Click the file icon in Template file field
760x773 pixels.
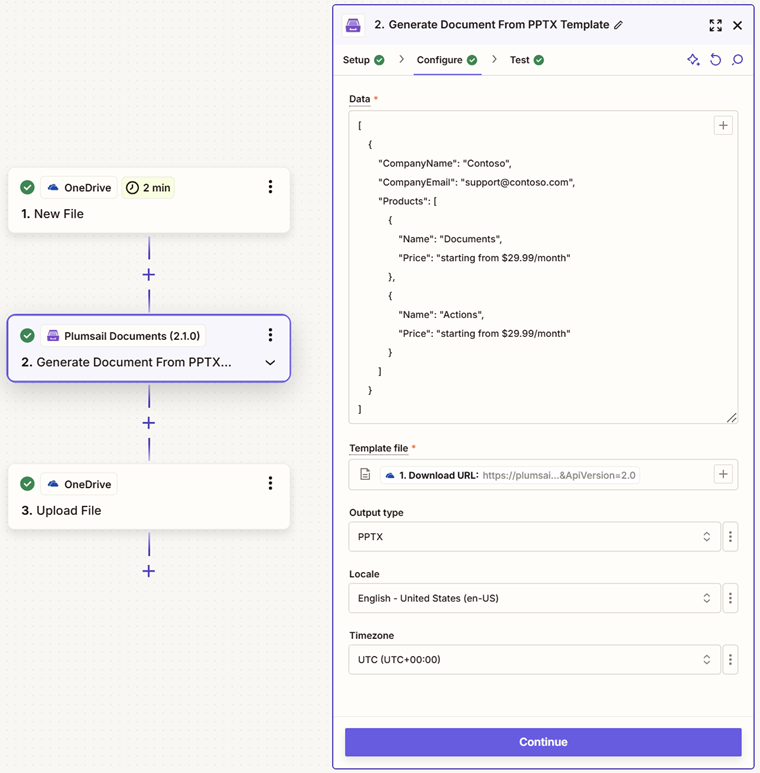365,474
